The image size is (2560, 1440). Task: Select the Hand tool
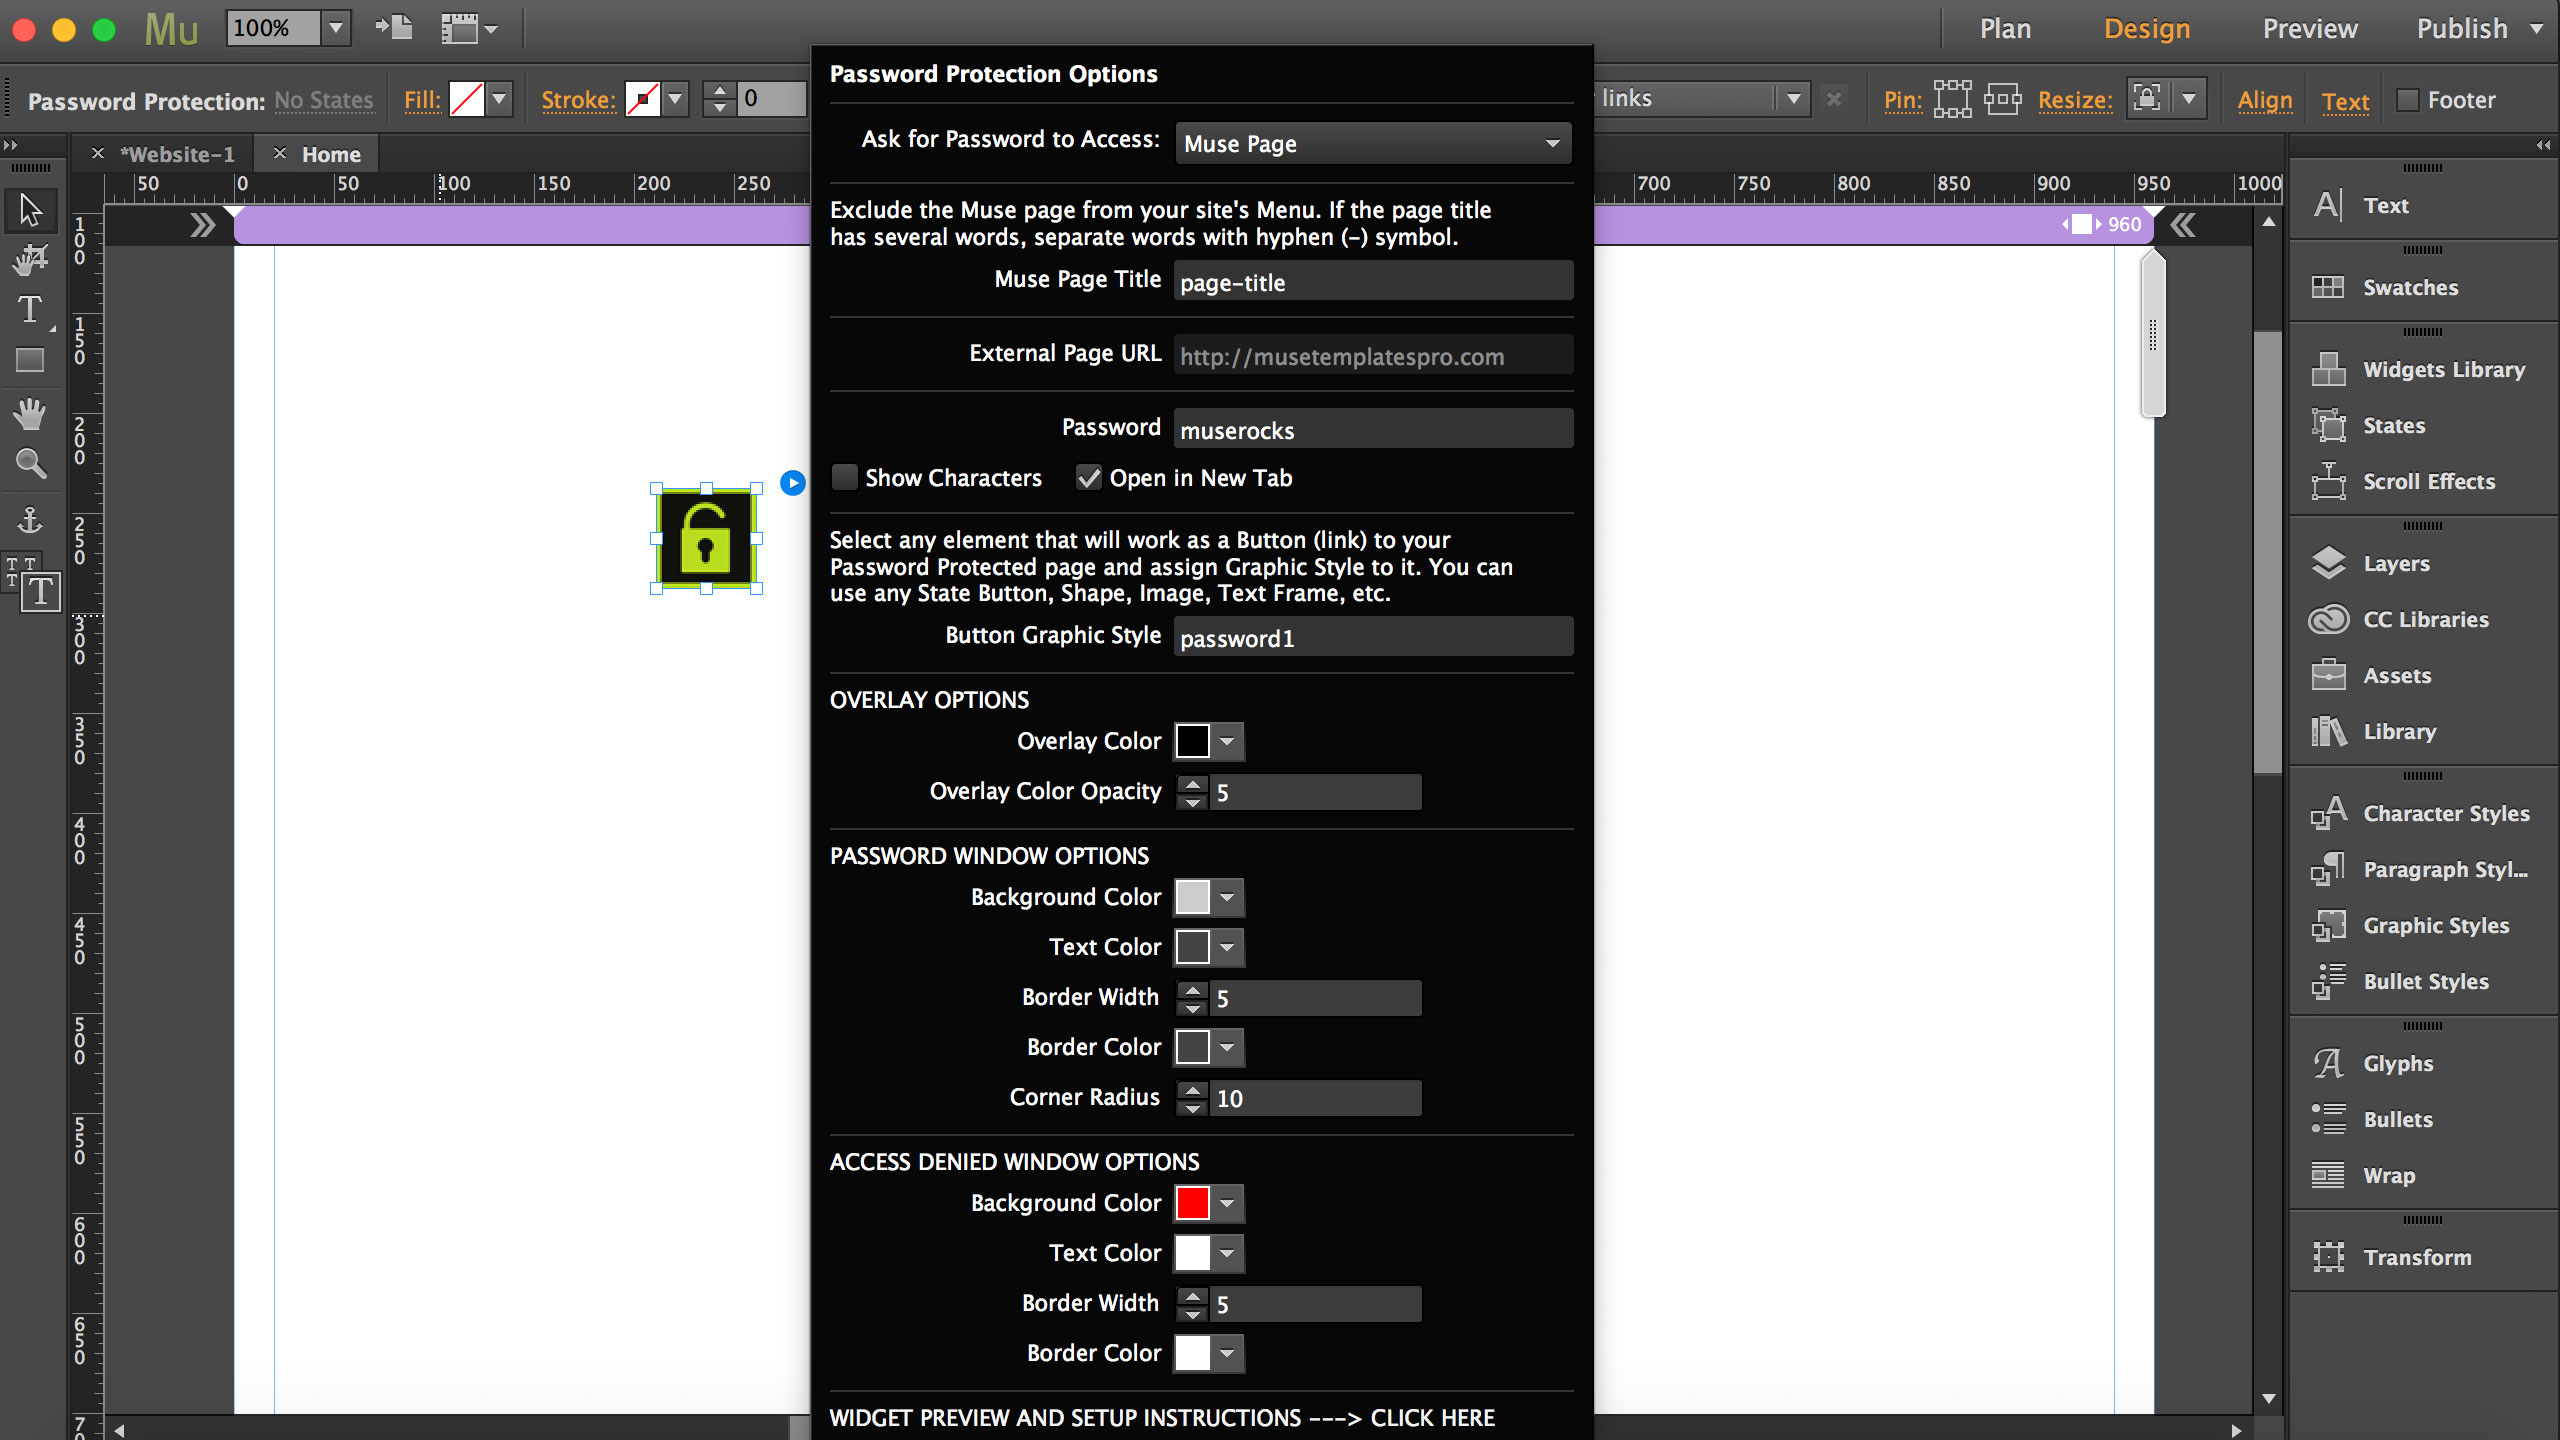[30, 412]
